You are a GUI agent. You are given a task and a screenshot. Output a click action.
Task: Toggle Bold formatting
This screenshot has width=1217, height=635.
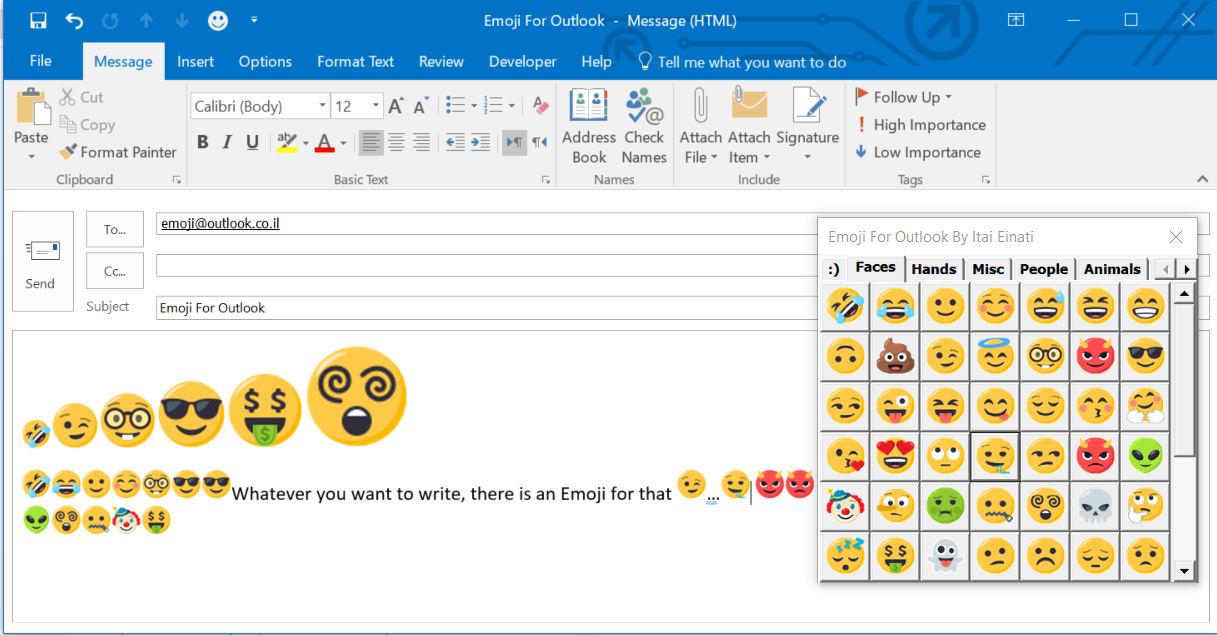202,142
